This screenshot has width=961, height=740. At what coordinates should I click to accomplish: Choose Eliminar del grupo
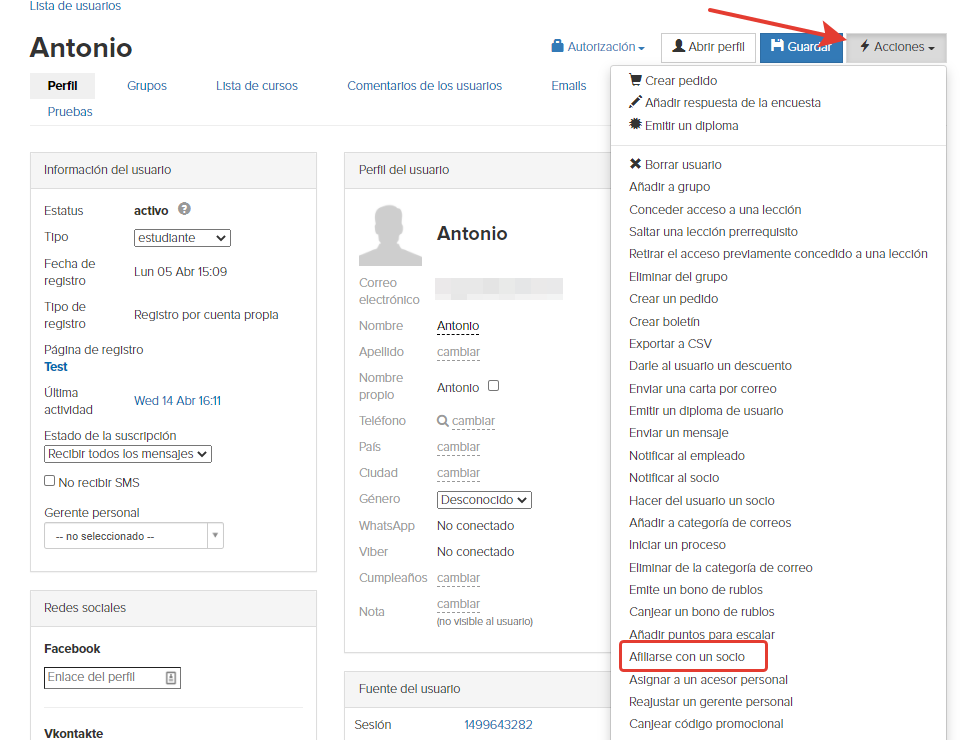tap(678, 276)
